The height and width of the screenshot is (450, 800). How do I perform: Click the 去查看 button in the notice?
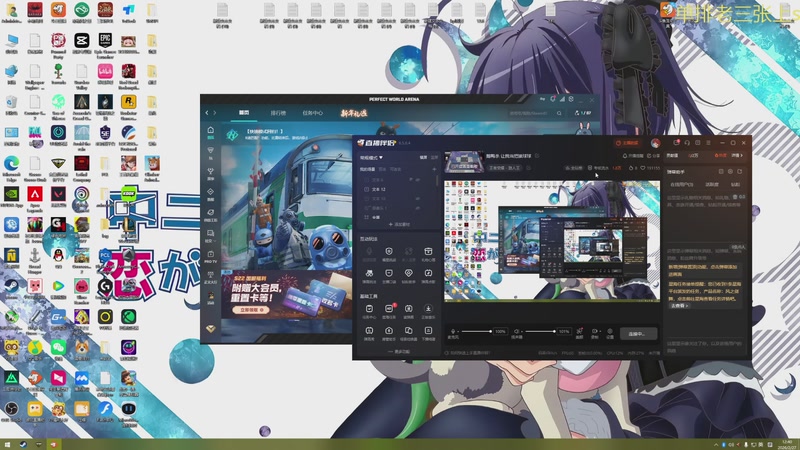tap(679, 306)
